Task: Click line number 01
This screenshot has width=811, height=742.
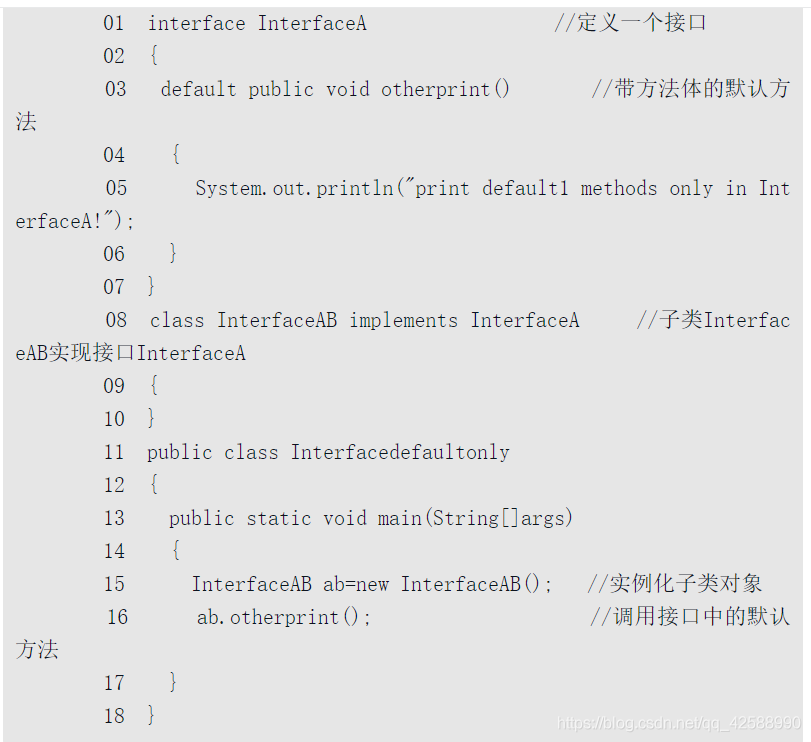Action: click(114, 23)
